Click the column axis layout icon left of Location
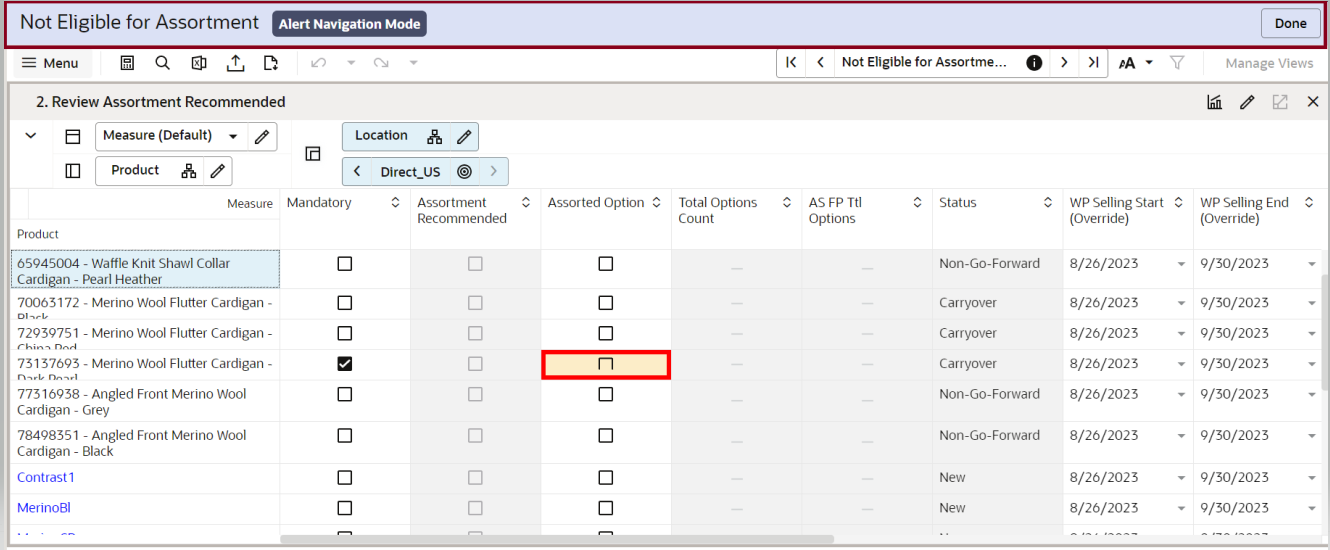The height and width of the screenshot is (550, 1330). coord(313,154)
